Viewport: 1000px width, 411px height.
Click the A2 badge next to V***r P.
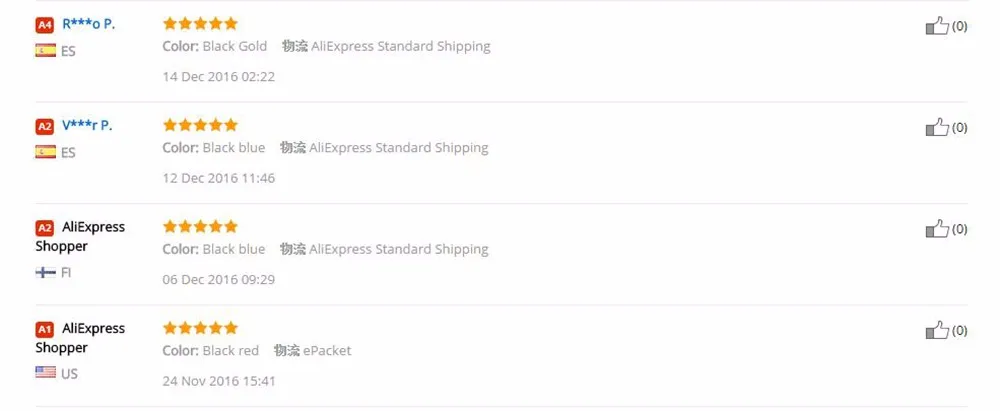coord(45,127)
